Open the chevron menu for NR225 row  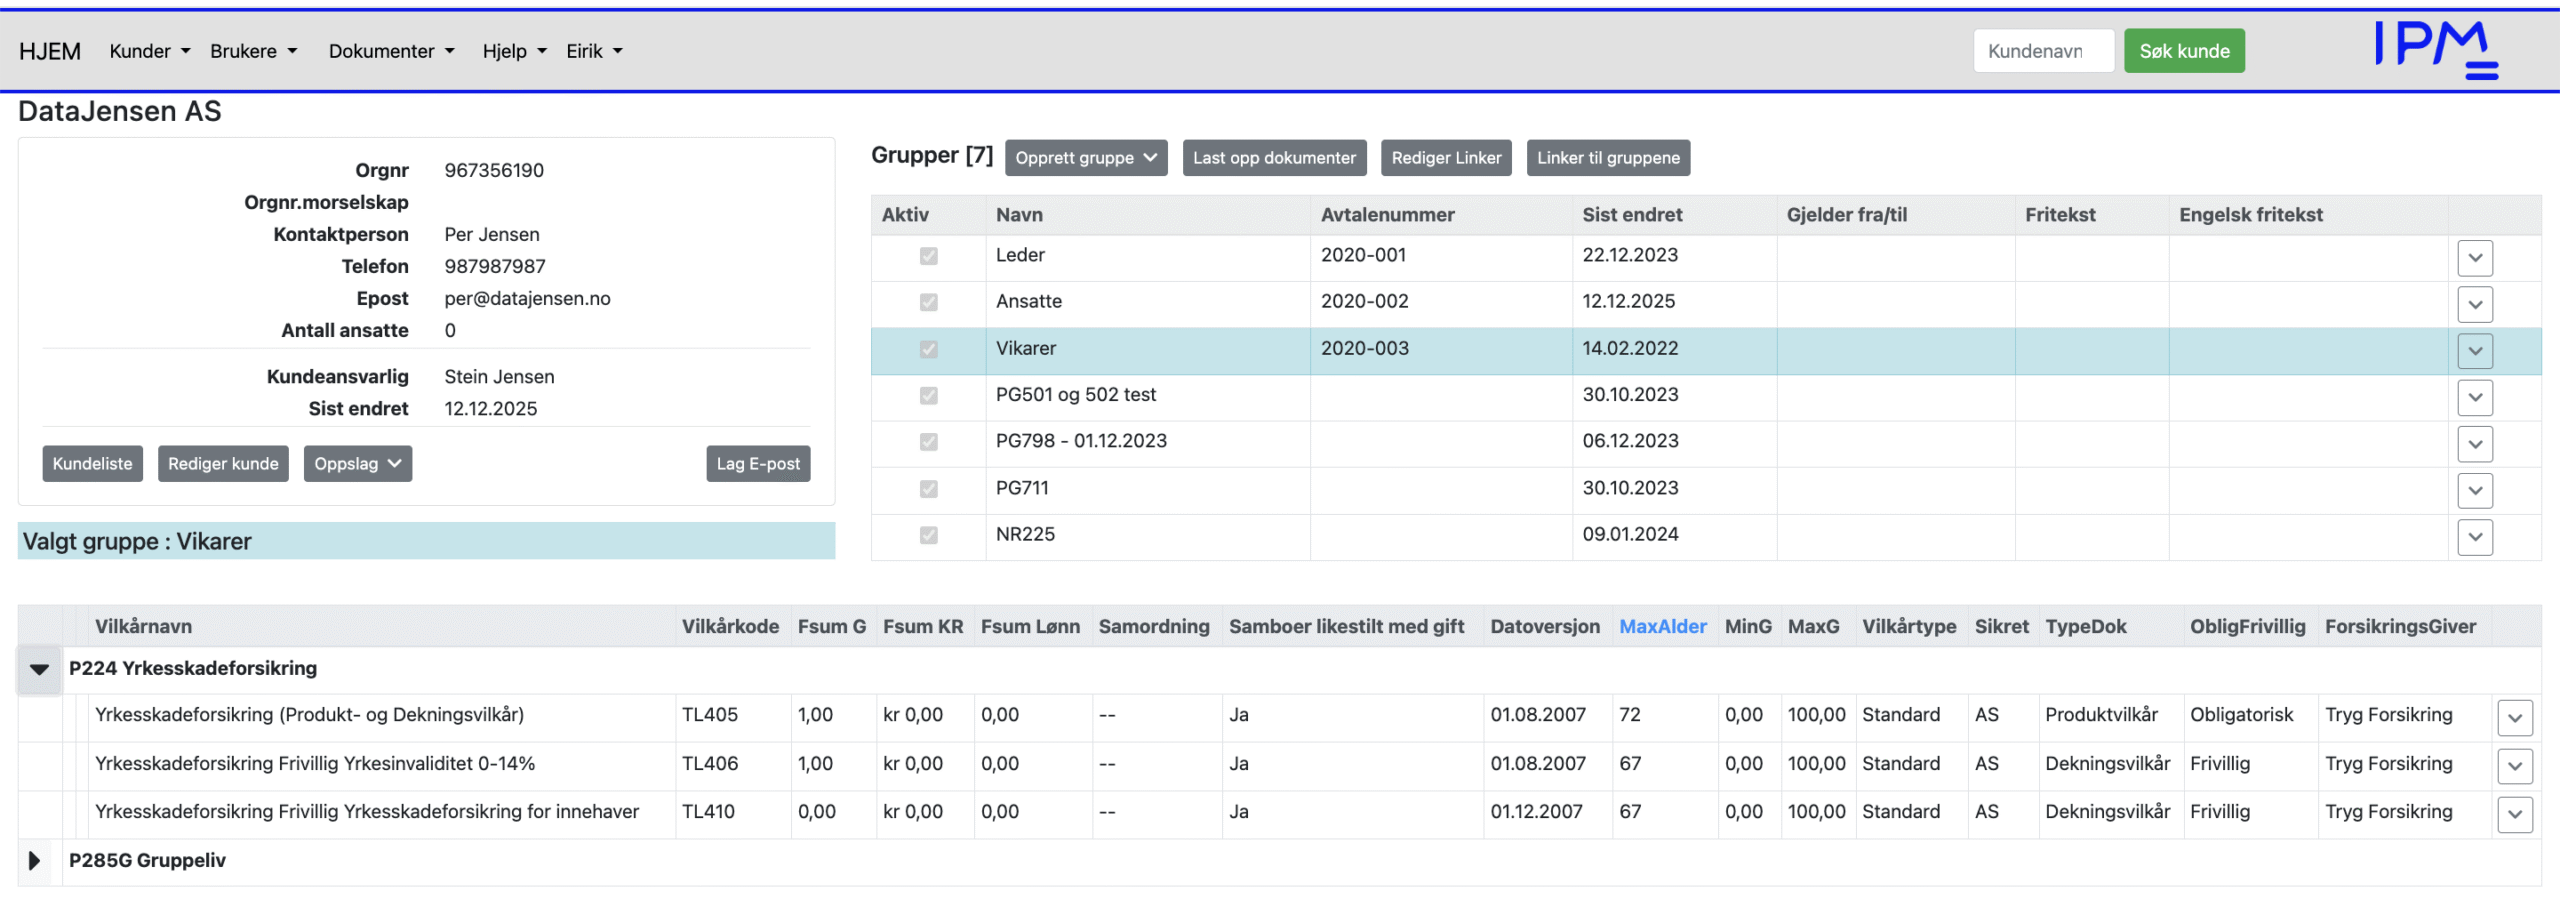click(x=2474, y=537)
